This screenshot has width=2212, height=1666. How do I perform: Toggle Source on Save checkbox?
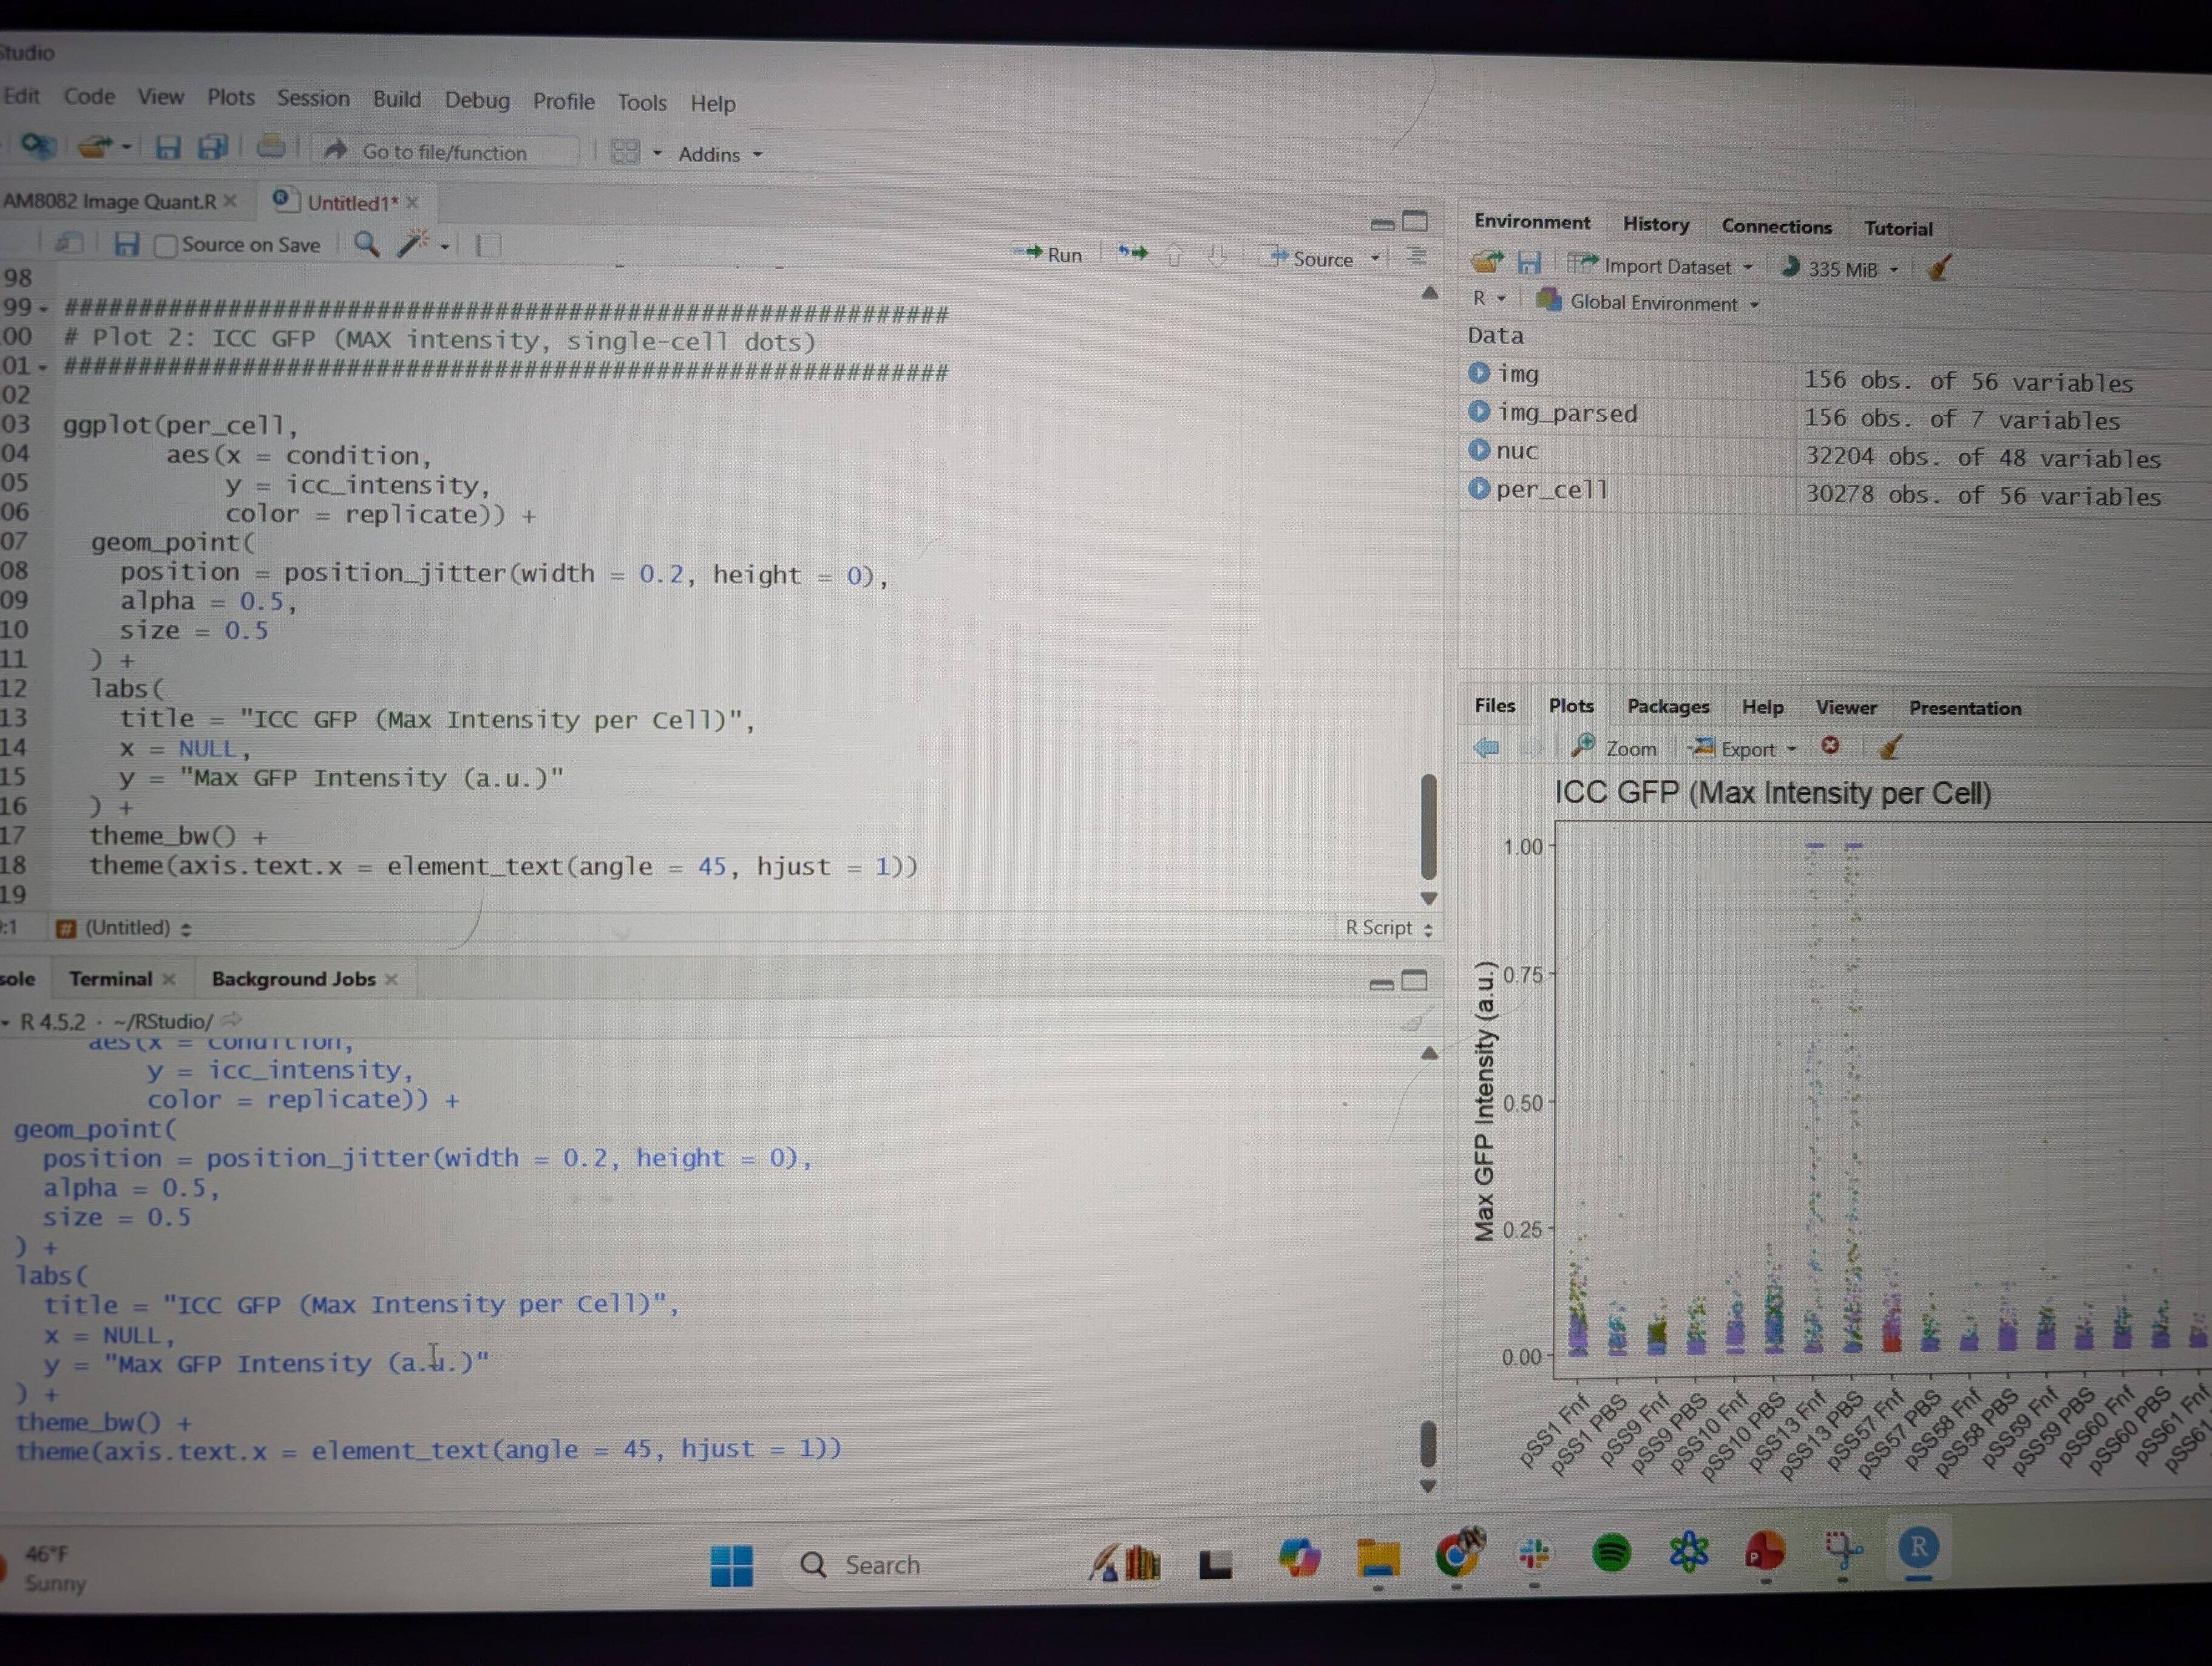(166, 245)
